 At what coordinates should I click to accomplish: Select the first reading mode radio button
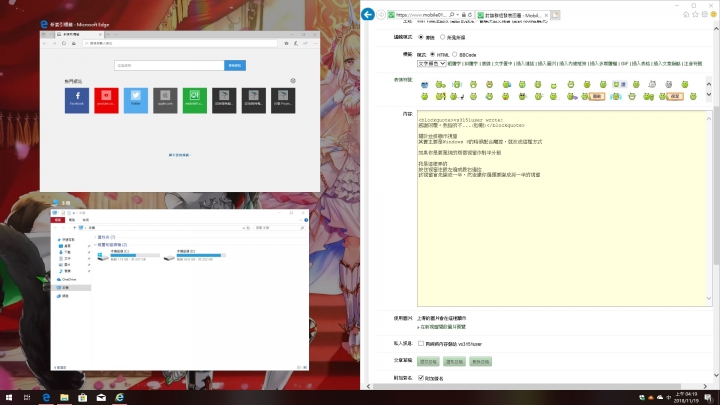(x=421, y=37)
